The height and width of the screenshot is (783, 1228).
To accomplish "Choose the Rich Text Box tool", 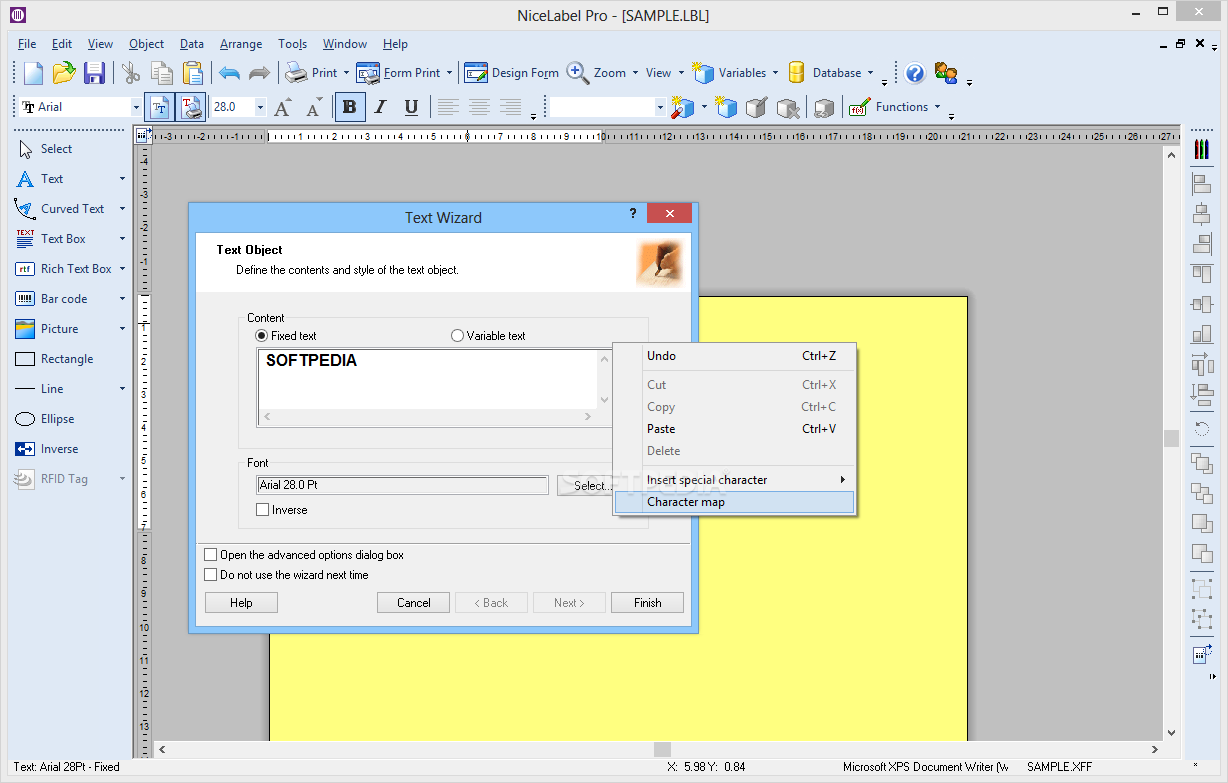I will pyautogui.click(x=75, y=269).
